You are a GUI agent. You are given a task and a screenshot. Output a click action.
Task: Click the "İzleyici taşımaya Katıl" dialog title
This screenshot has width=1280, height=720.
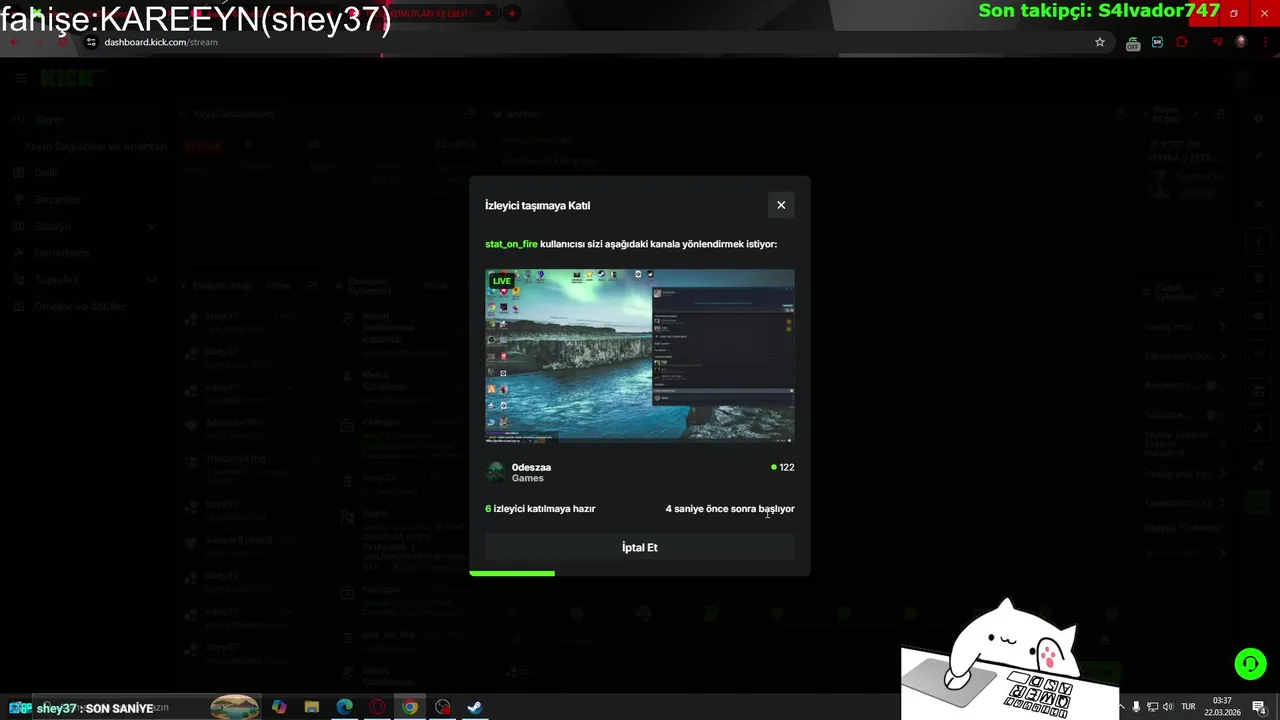(x=537, y=205)
